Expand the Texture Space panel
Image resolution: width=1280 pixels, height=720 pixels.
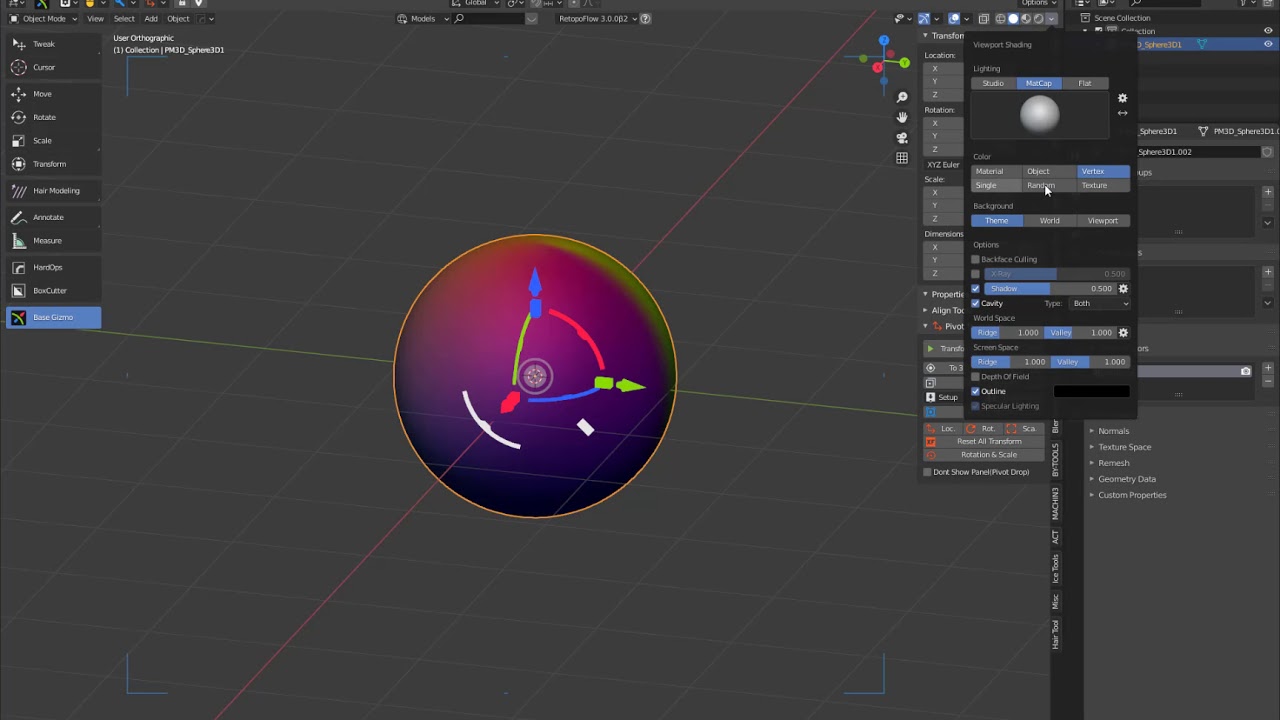1124,447
